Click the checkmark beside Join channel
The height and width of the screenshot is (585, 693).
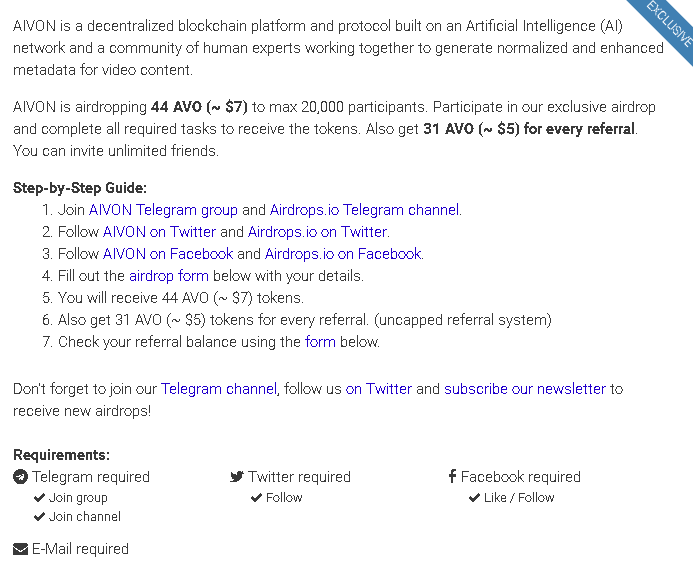pyautogui.click(x=39, y=517)
